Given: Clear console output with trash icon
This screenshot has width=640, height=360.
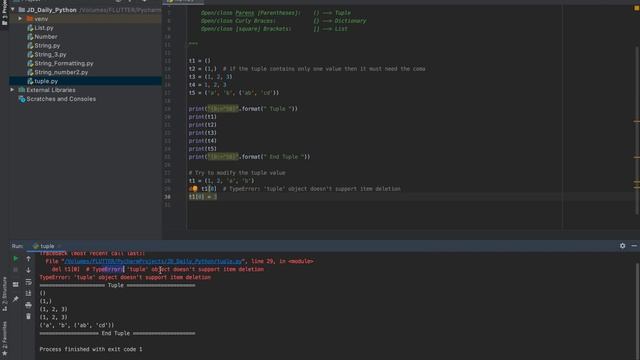Looking at the screenshot, I should tap(28, 316).
